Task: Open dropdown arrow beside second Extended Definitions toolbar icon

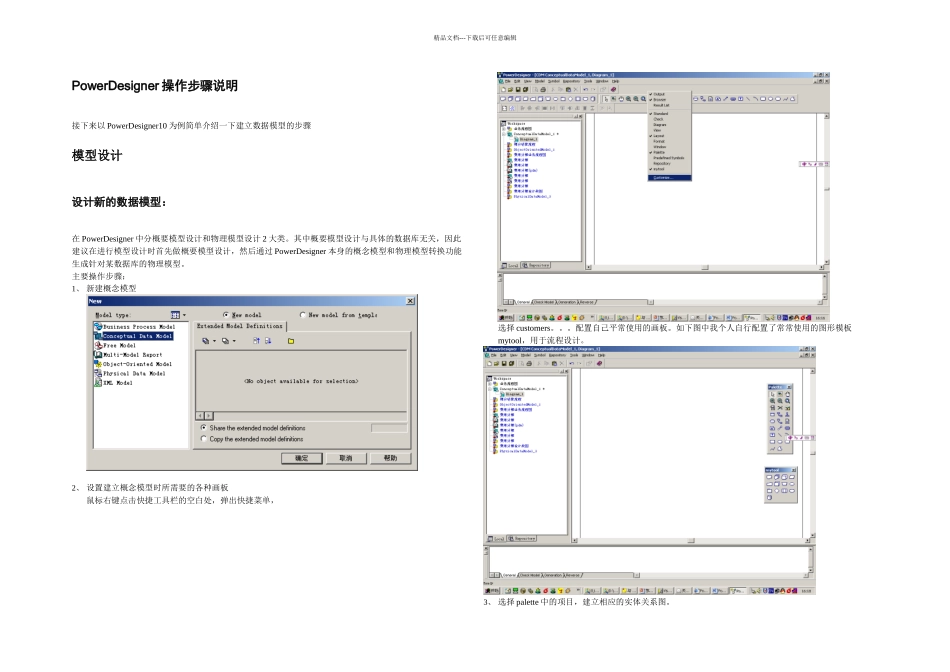Action: (234, 341)
